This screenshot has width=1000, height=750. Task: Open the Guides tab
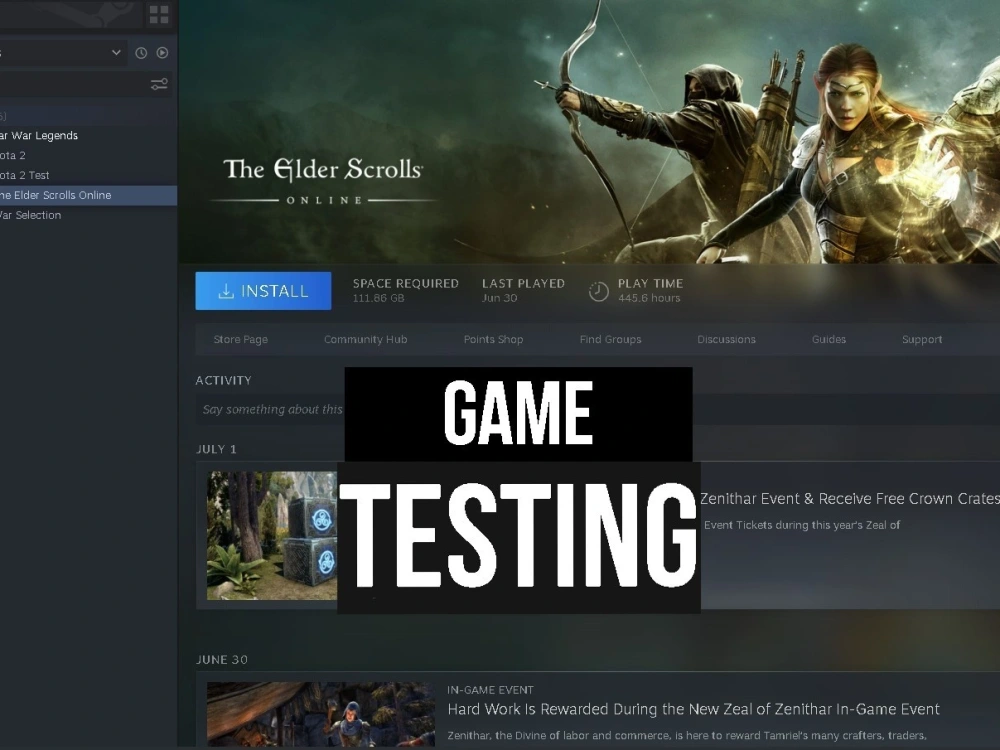(829, 339)
